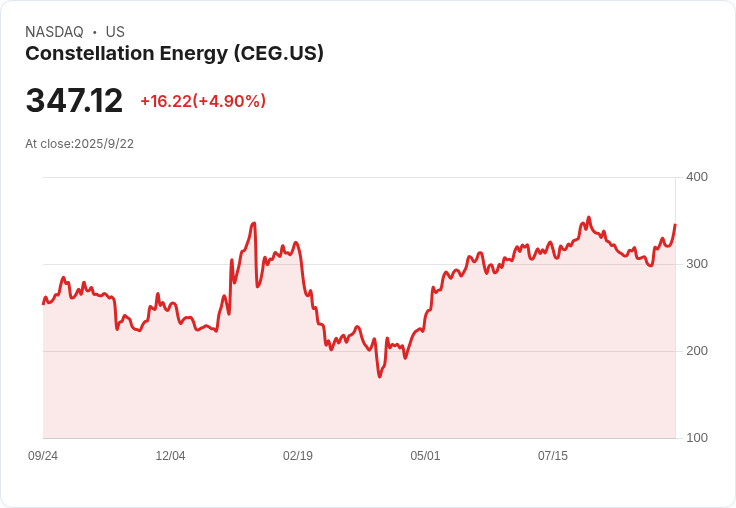Click the chart's highest peak after 07/15
The width and height of the screenshot is (736, 508).
pyautogui.click(x=589, y=217)
